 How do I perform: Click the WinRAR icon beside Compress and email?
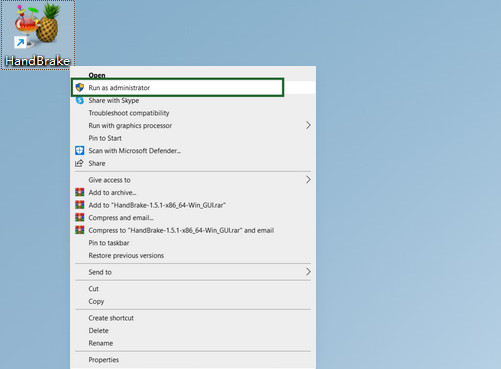(x=80, y=218)
